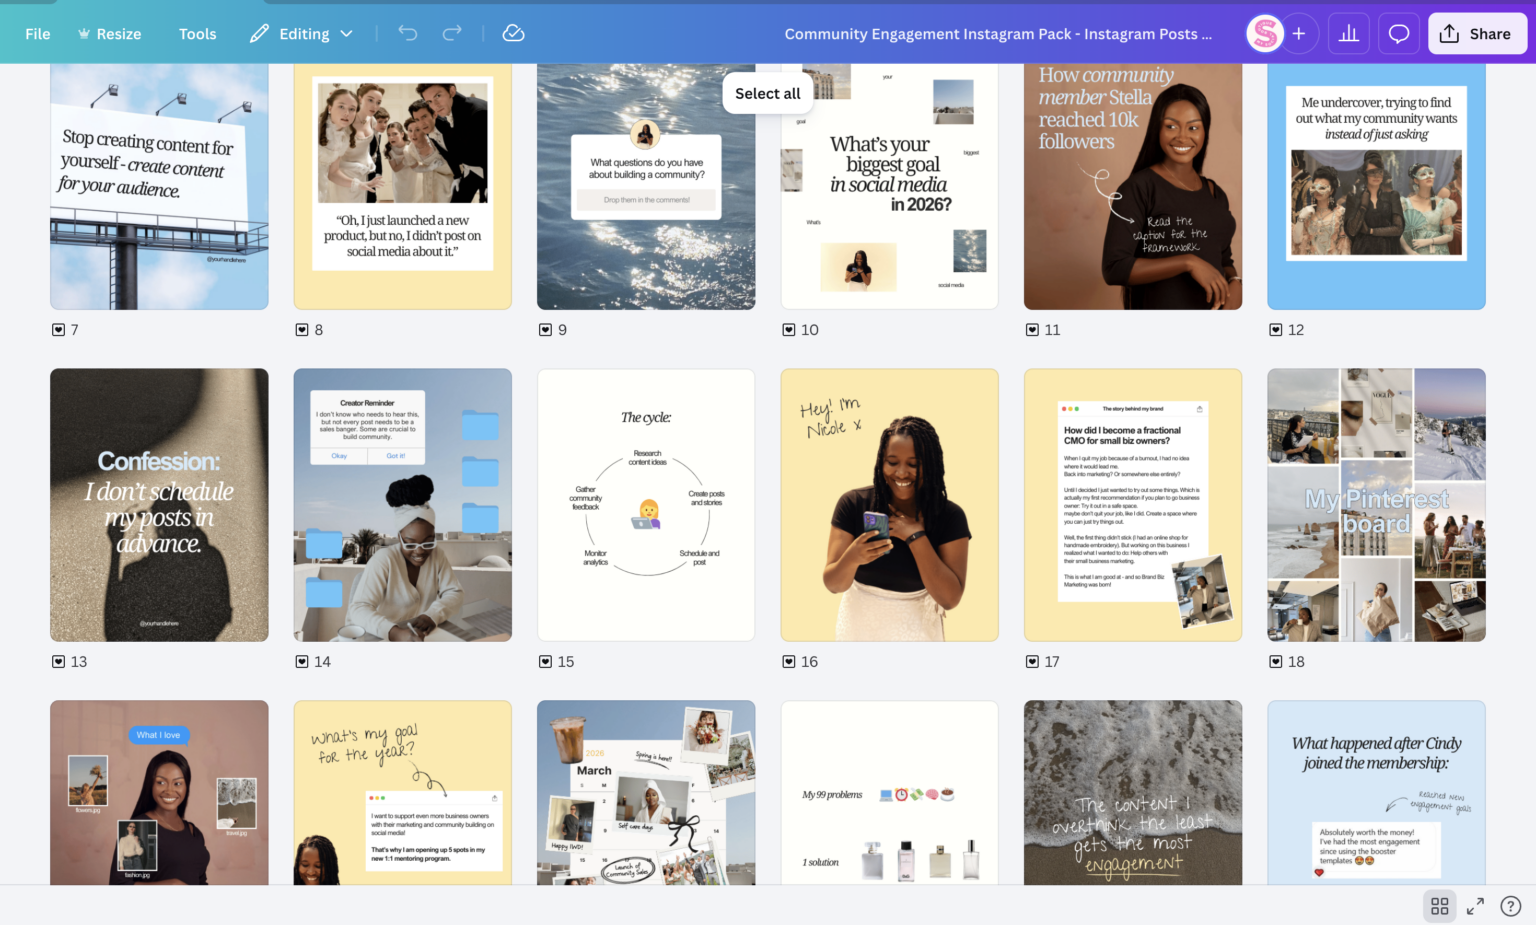Open the help question mark icon

[x=1510, y=906]
